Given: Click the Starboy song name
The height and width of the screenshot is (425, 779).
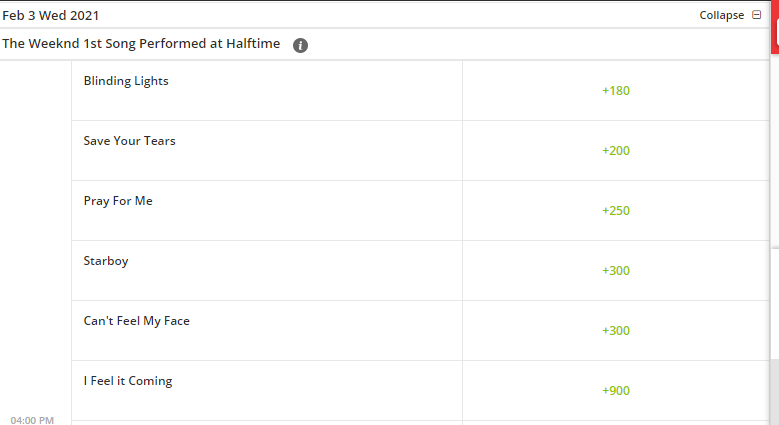Looking at the screenshot, I should pos(106,261).
